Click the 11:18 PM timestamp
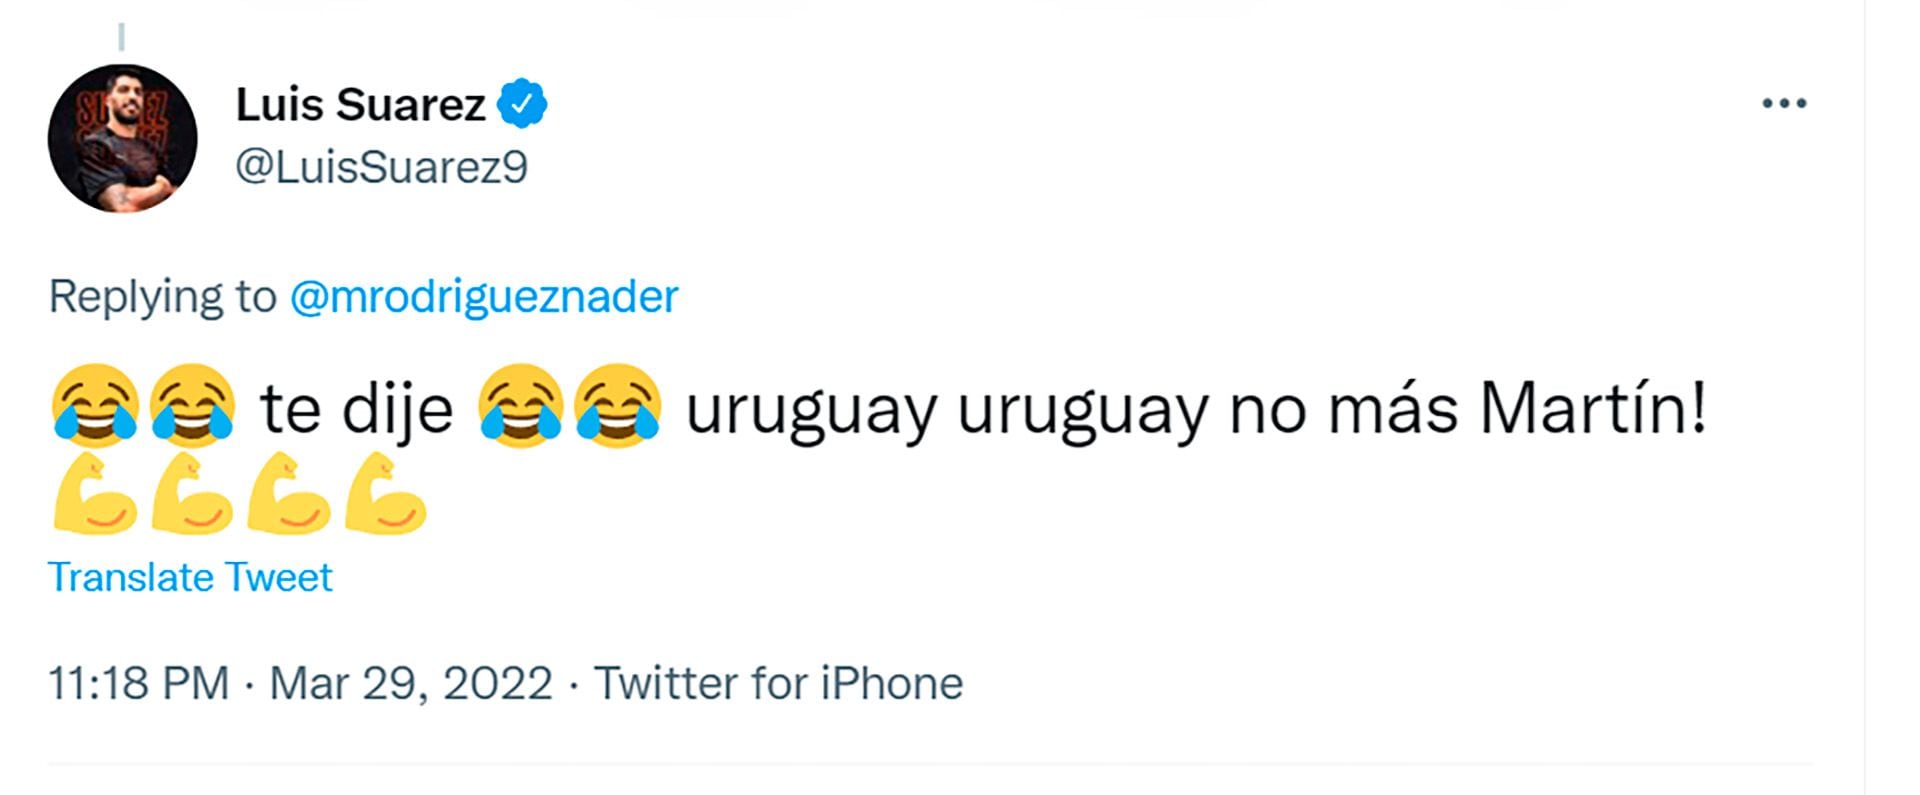This screenshot has height=795, width=1920. tap(138, 684)
